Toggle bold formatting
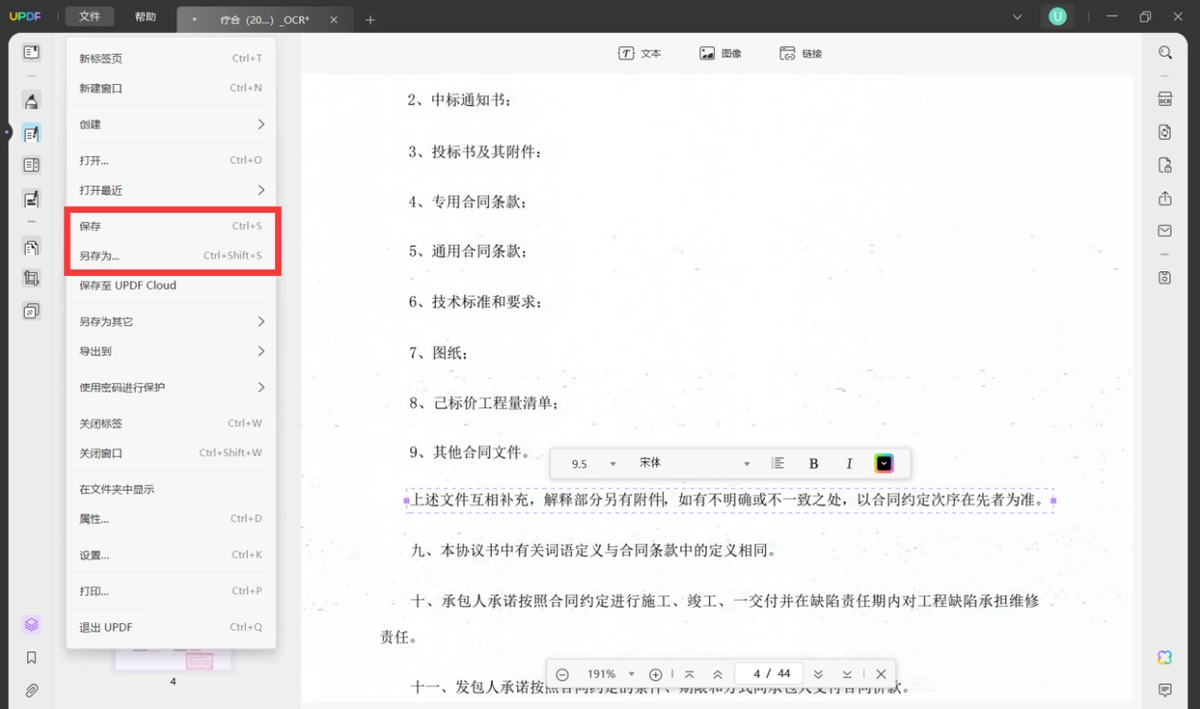1200x709 pixels. (x=814, y=463)
